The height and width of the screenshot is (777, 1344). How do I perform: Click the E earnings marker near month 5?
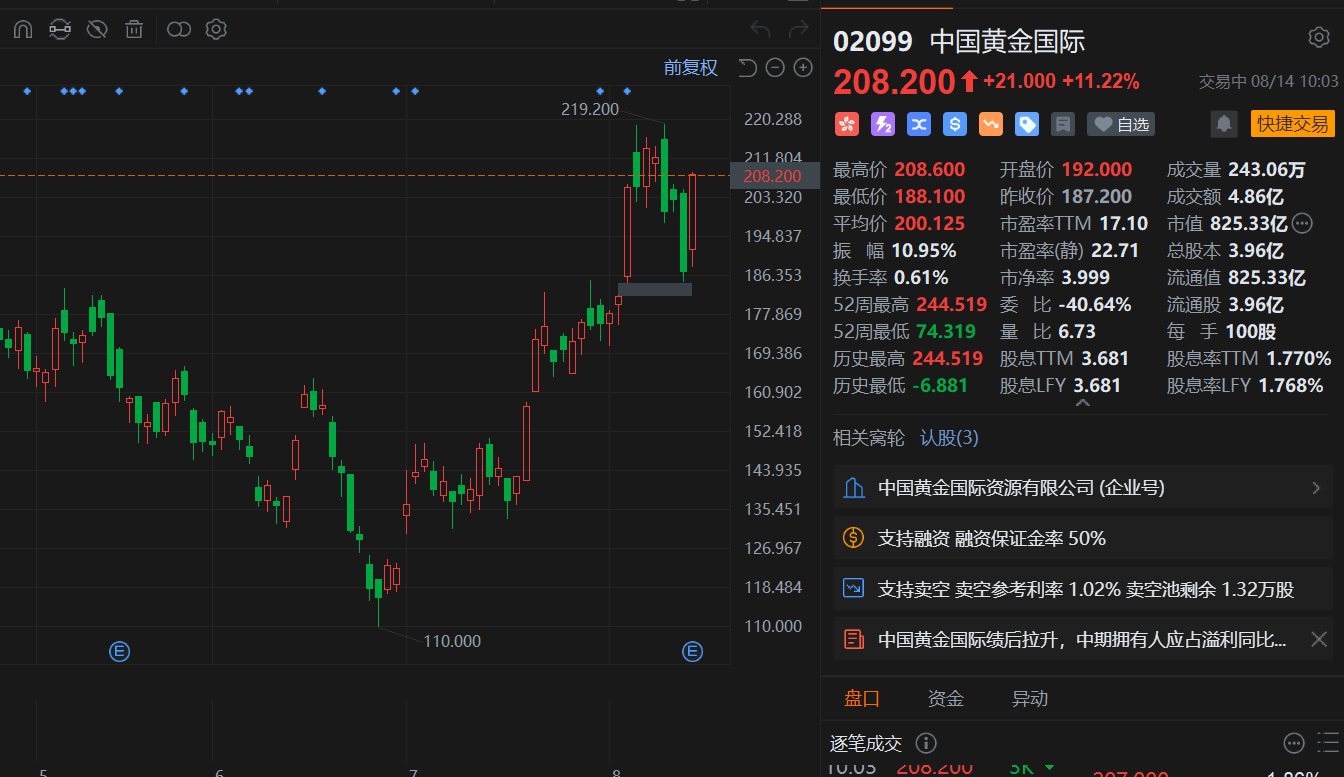[119, 652]
